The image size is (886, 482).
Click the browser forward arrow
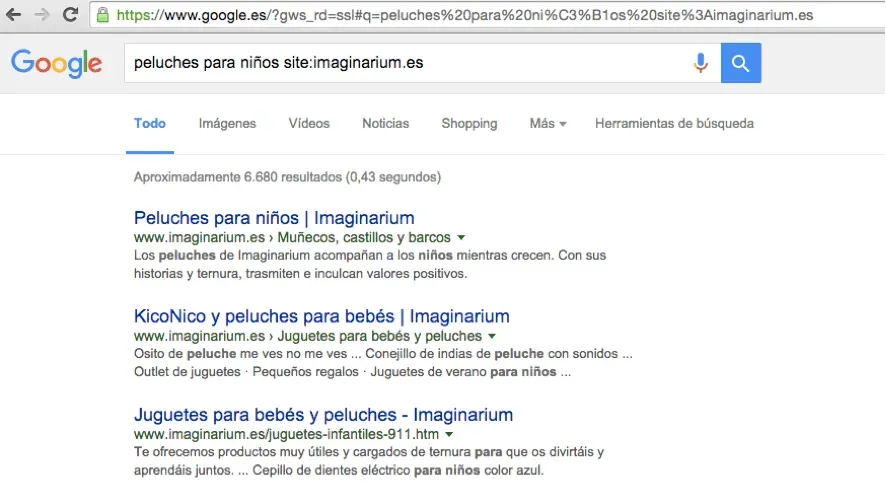42,15
